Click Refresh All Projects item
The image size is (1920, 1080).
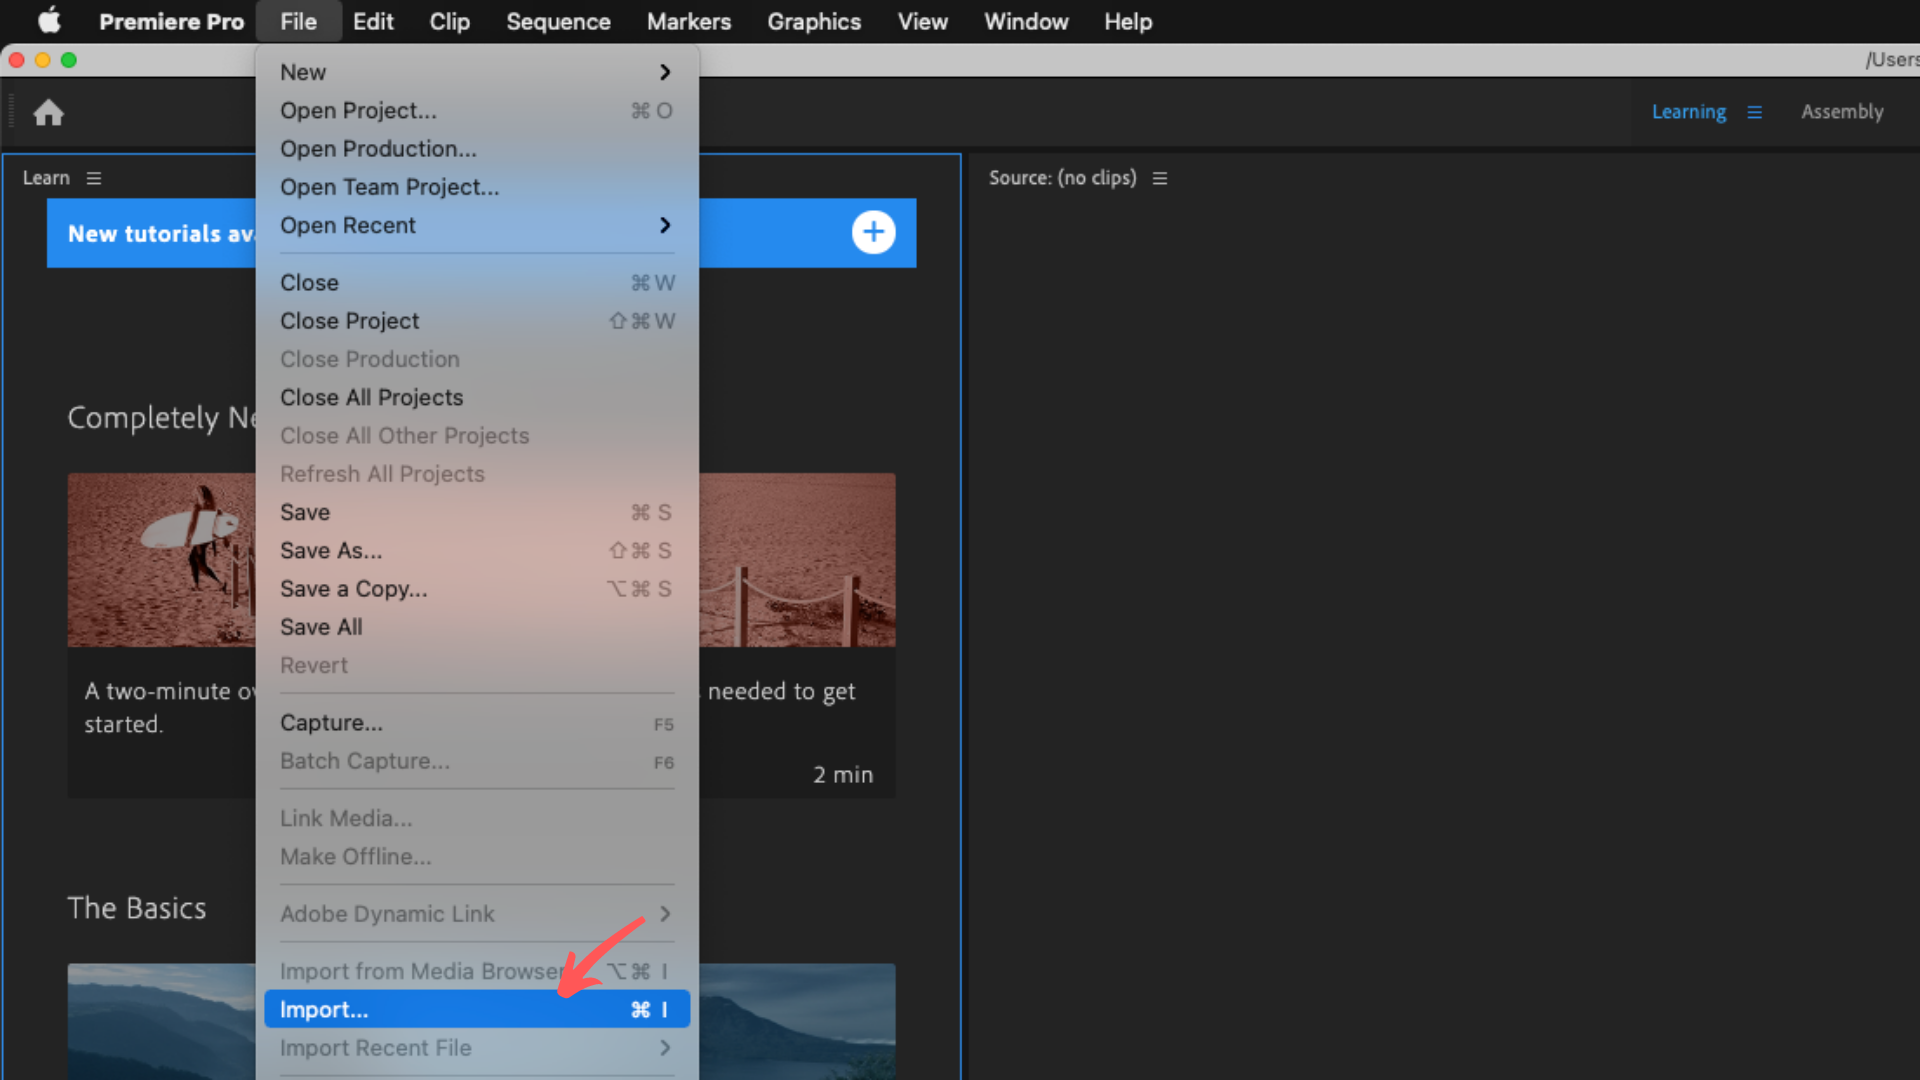[x=477, y=474]
